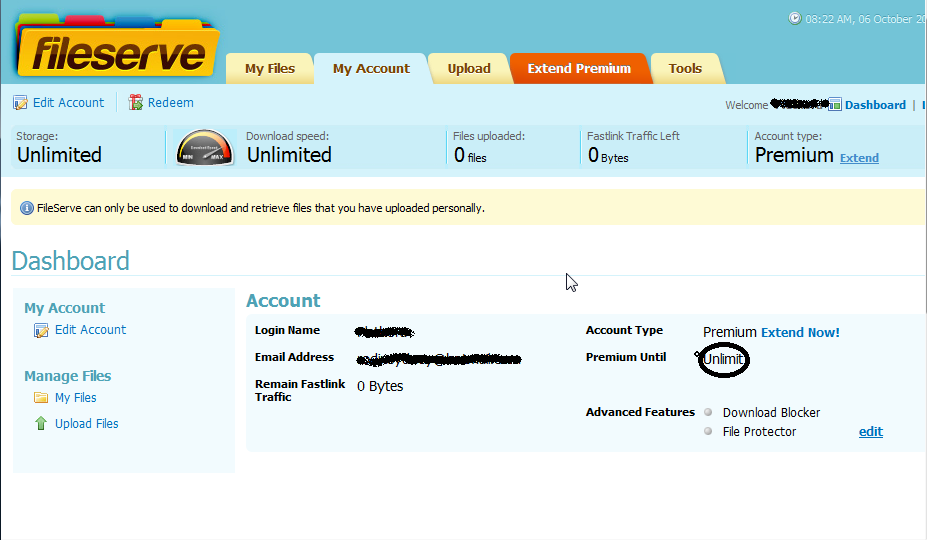Click the sidebar Edit Account icon

point(41,330)
